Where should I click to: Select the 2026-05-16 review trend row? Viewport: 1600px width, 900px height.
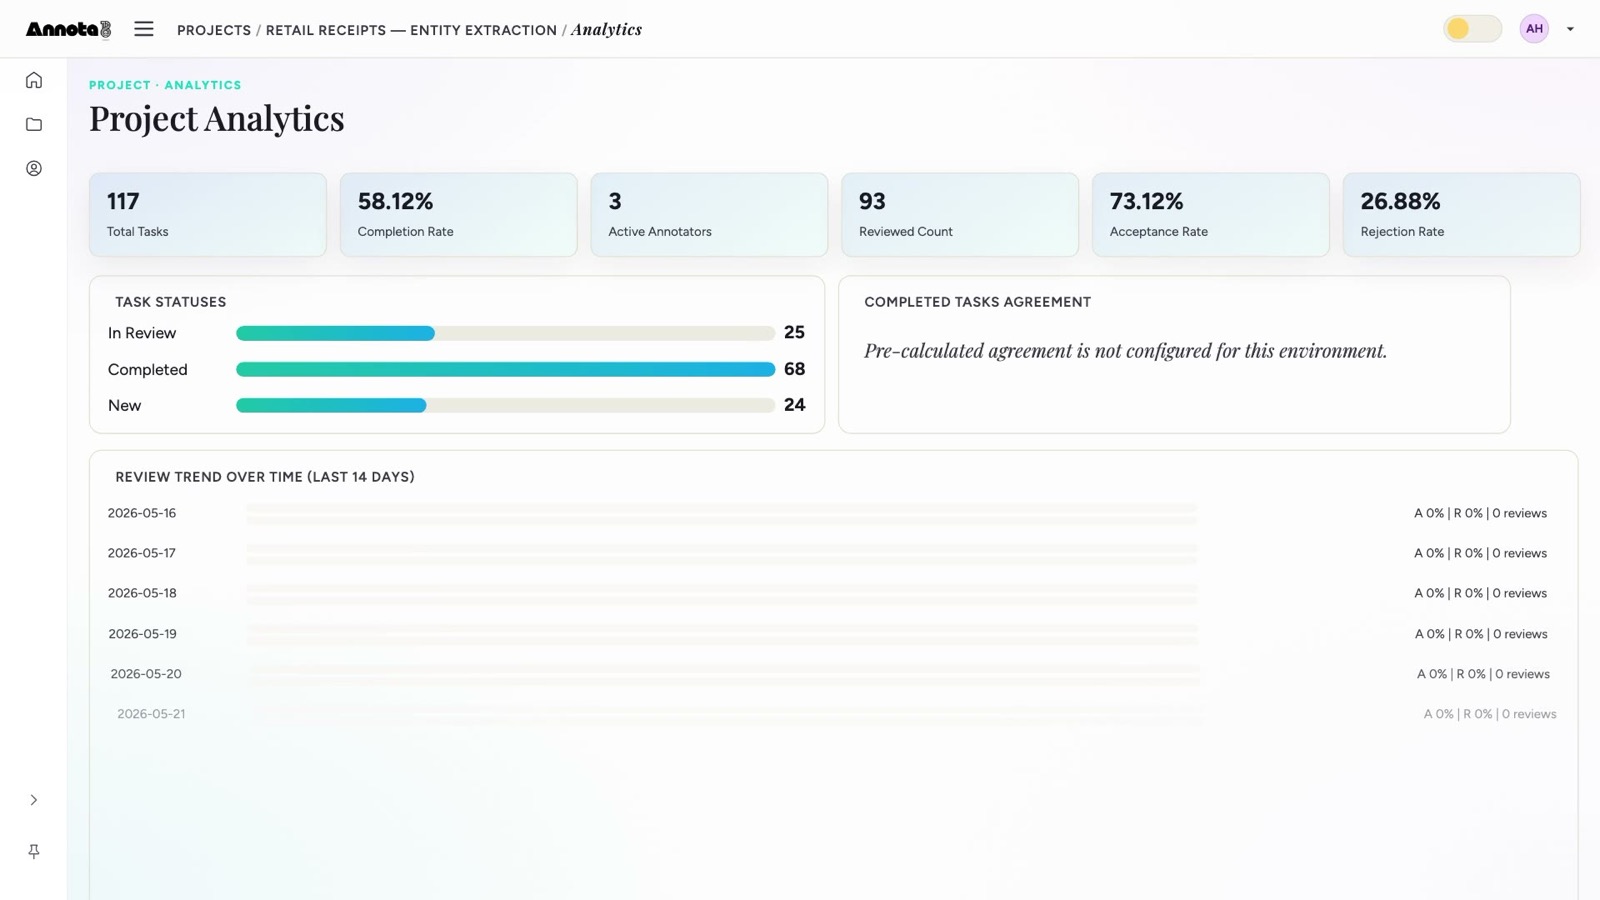[827, 513]
